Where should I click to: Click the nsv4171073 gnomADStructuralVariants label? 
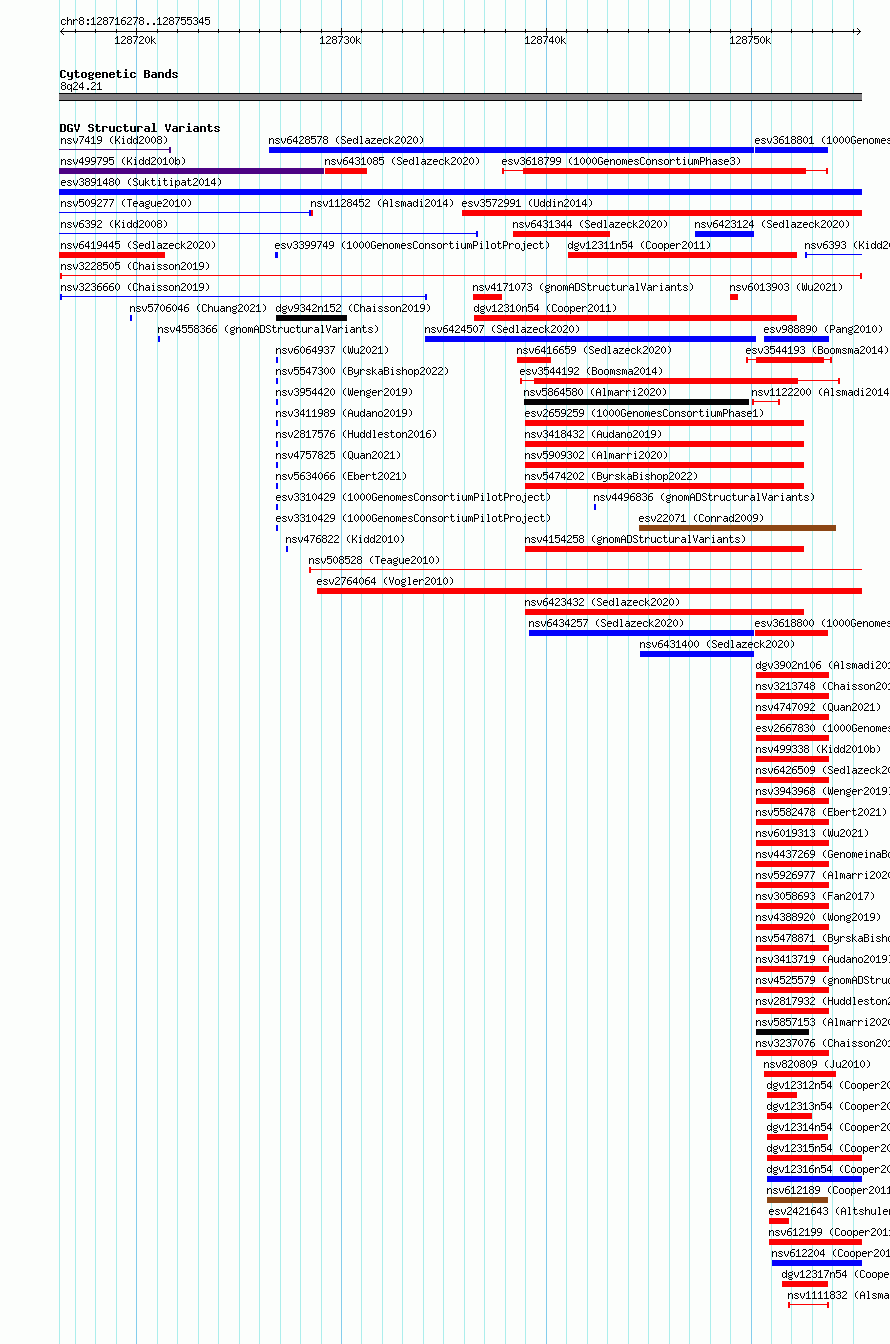point(583,287)
